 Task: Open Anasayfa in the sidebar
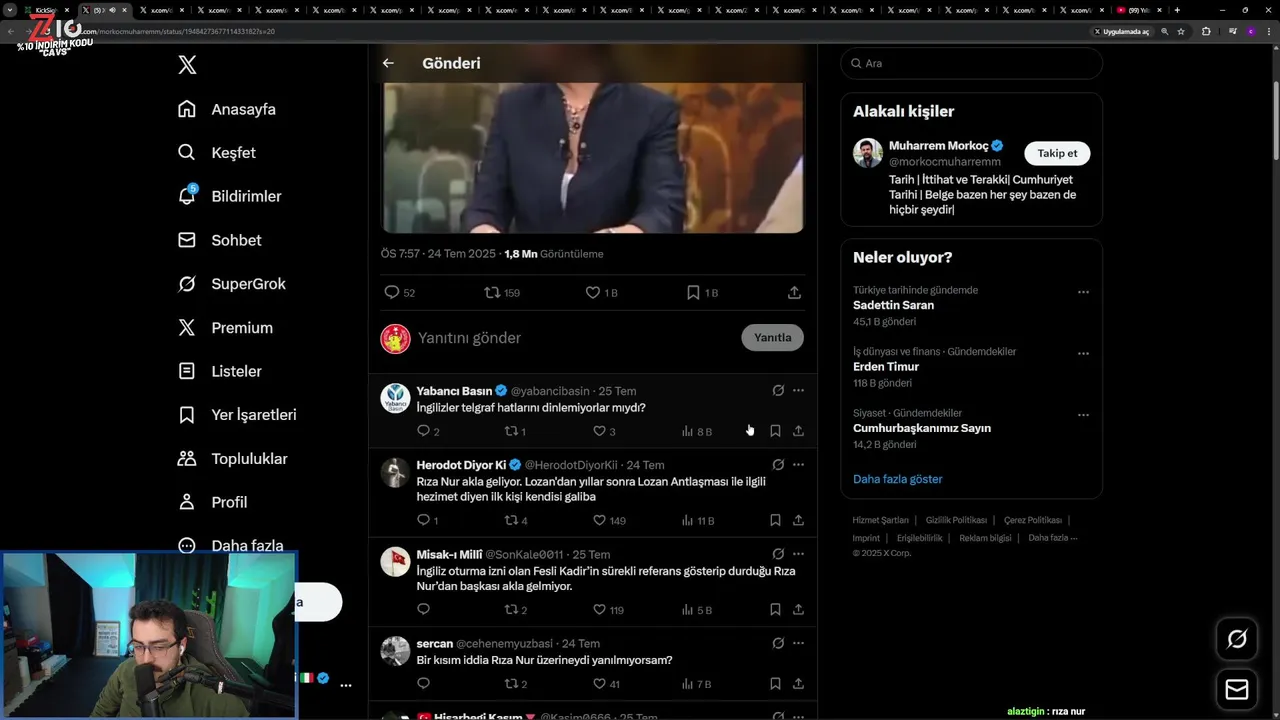click(x=226, y=109)
